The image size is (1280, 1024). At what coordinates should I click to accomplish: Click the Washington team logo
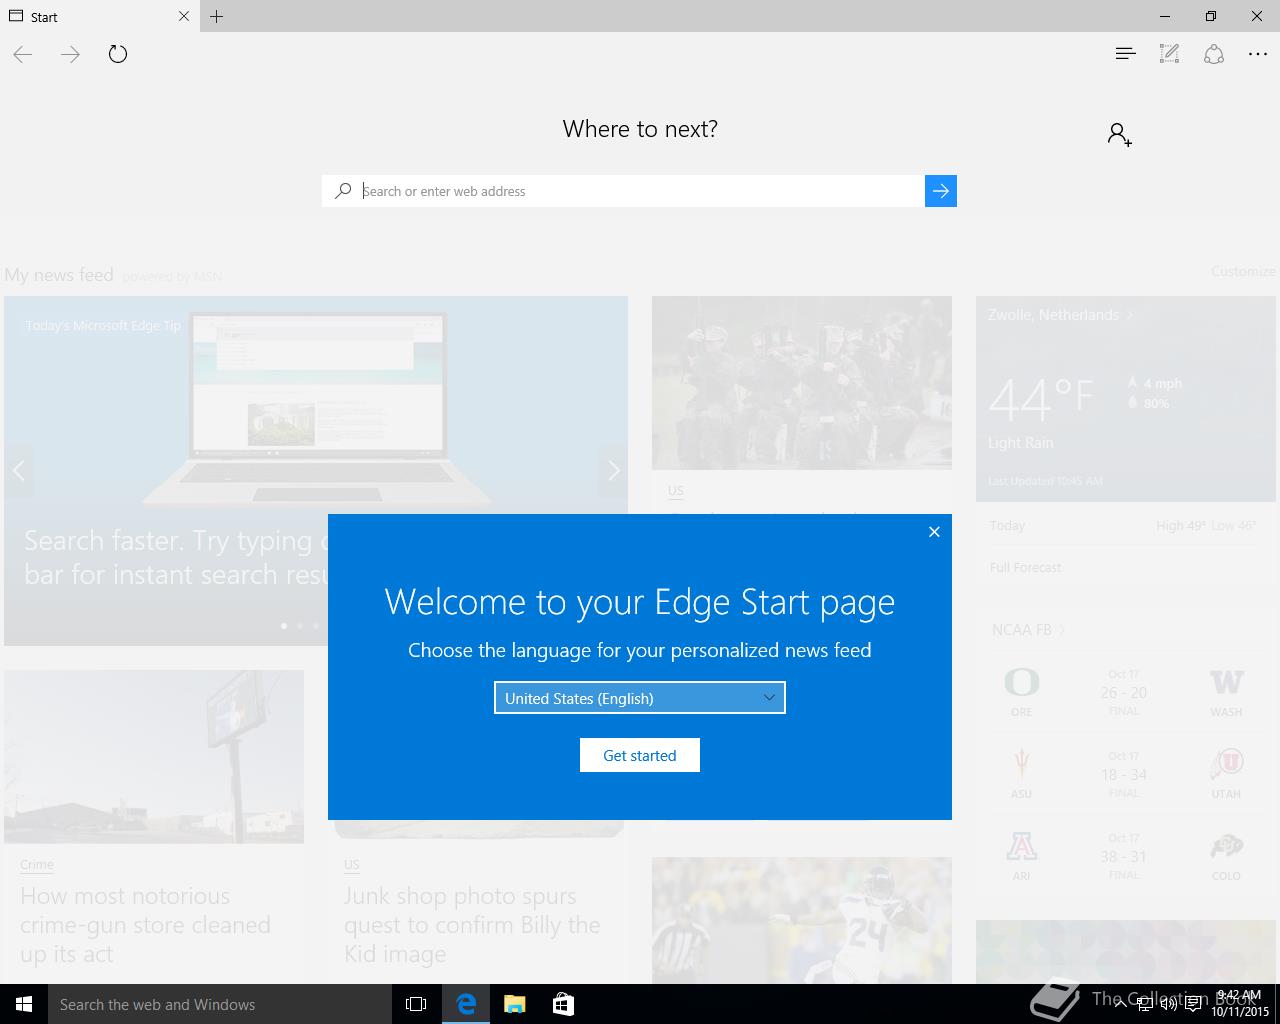tap(1226, 683)
